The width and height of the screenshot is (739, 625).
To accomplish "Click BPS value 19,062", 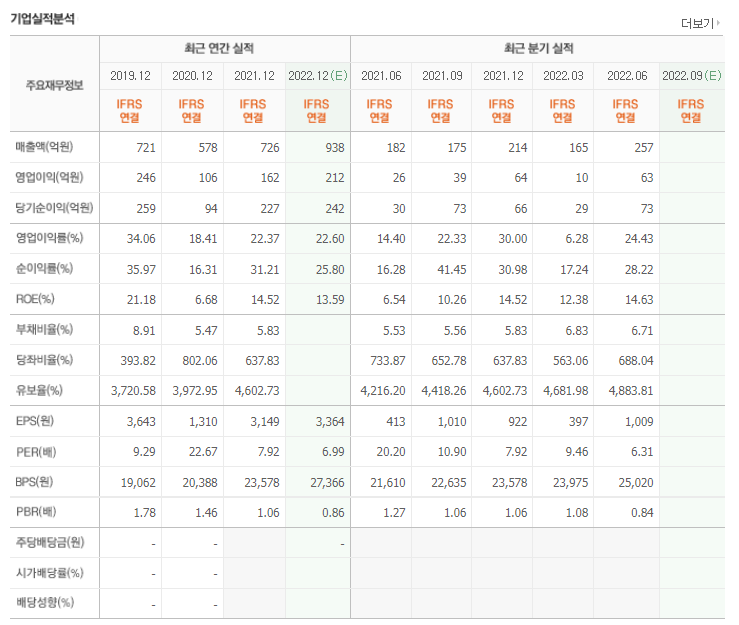I will [138, 483].
